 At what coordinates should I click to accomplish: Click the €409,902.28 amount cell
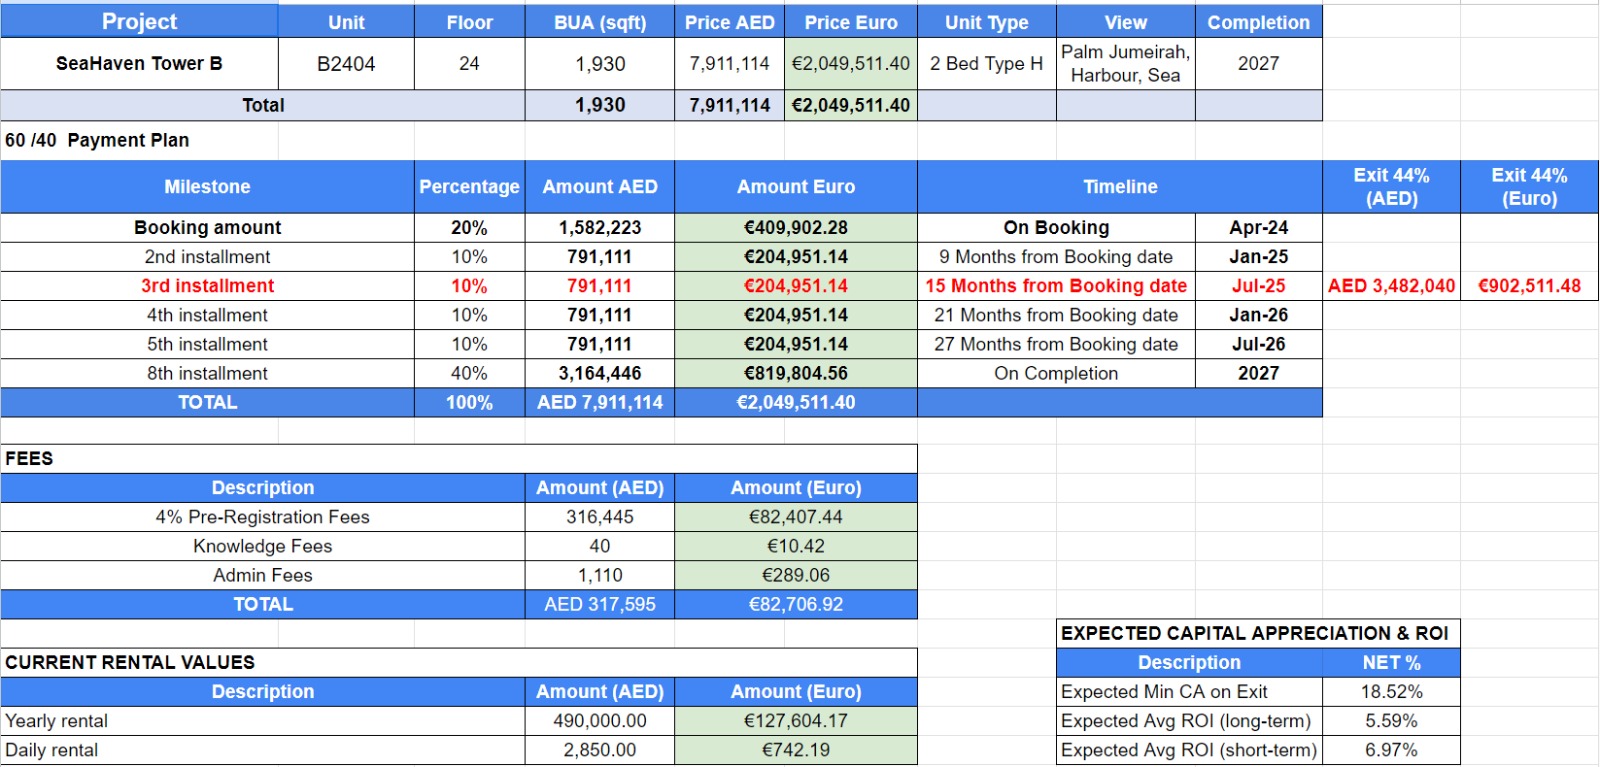coord(796,228)
